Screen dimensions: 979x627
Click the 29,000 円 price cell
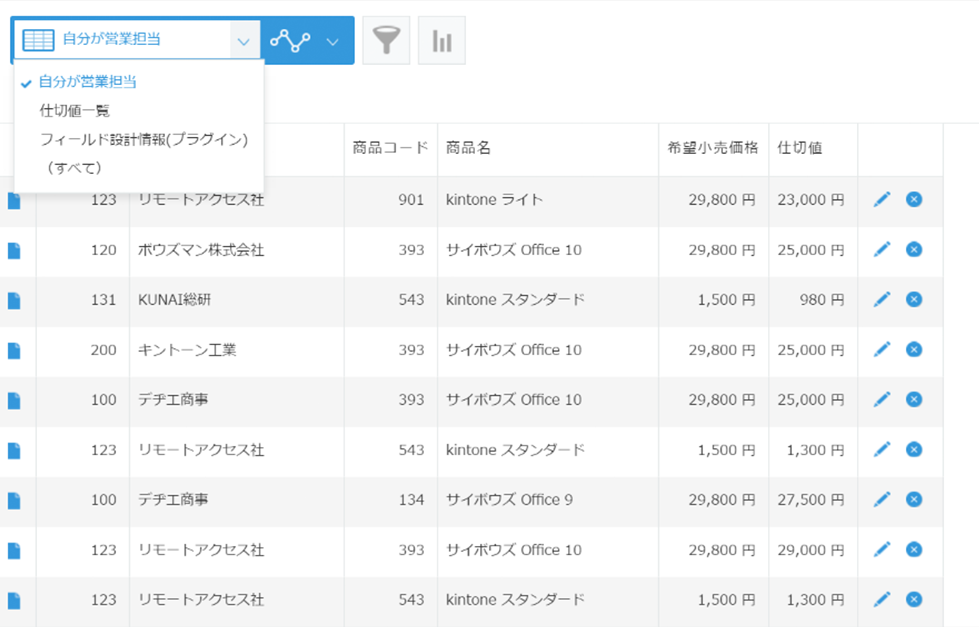coord(810,550)
